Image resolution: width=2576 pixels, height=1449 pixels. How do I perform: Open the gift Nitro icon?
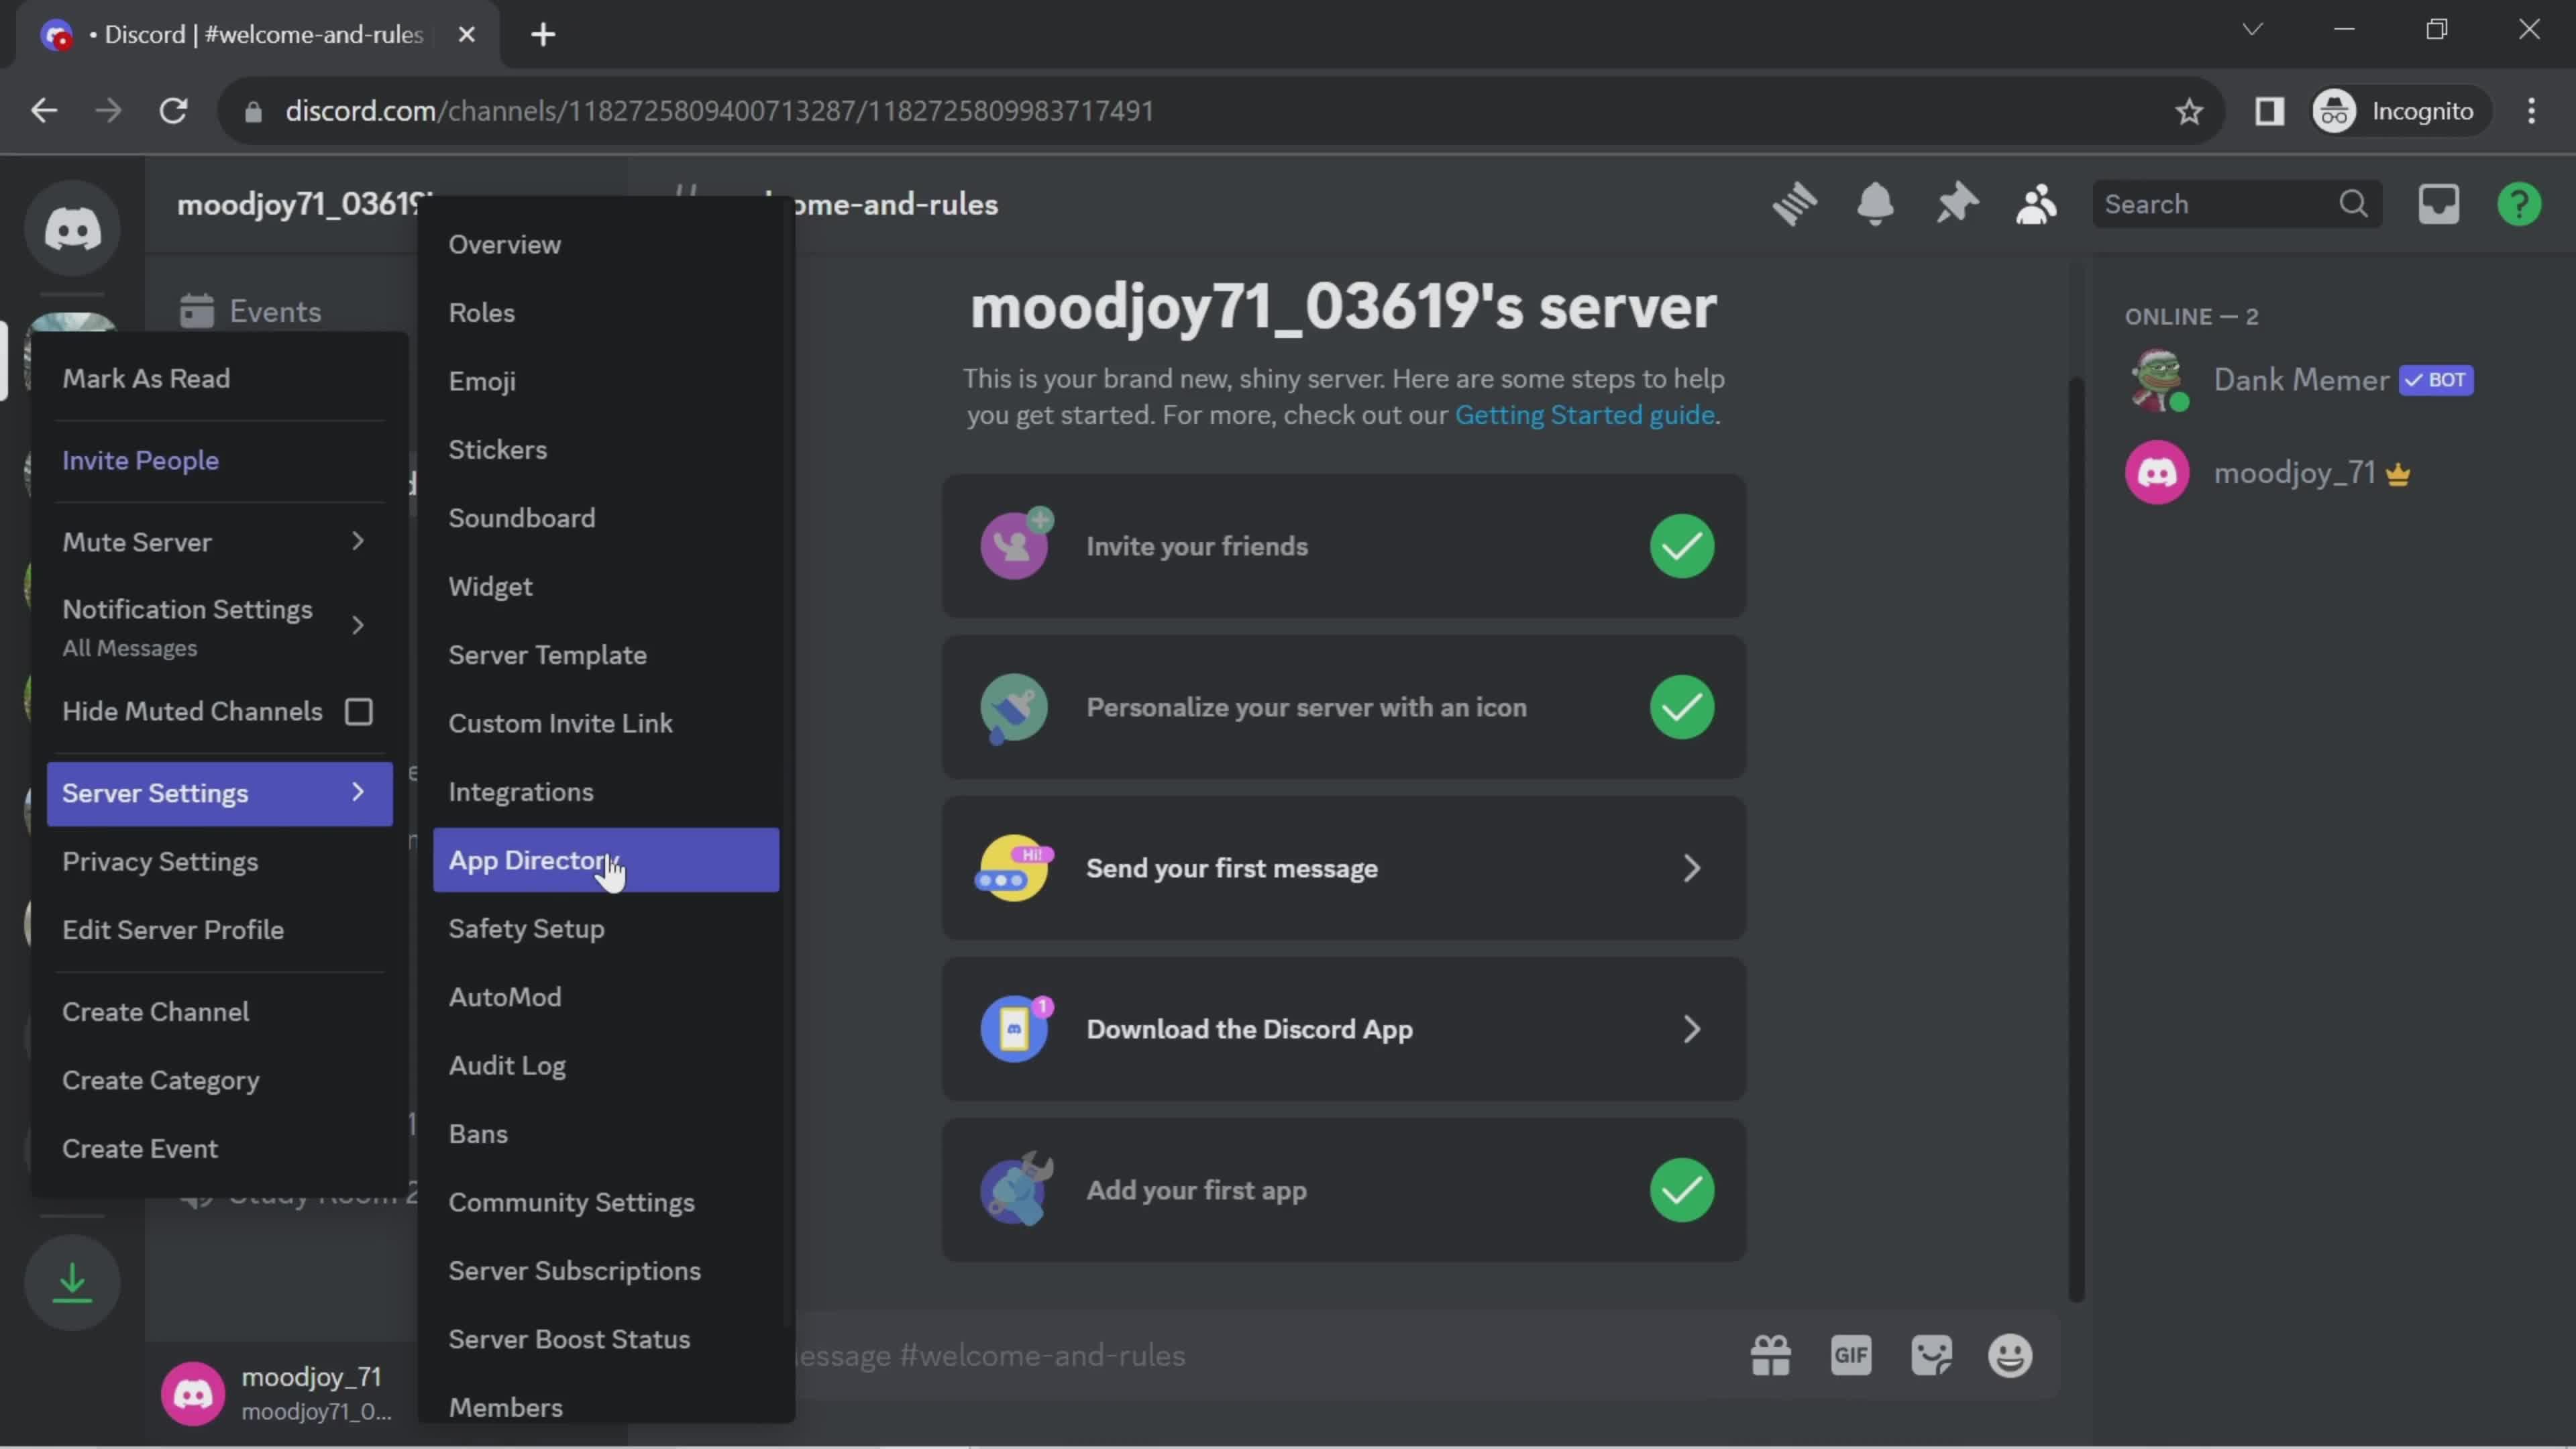click(1770, 1356)
